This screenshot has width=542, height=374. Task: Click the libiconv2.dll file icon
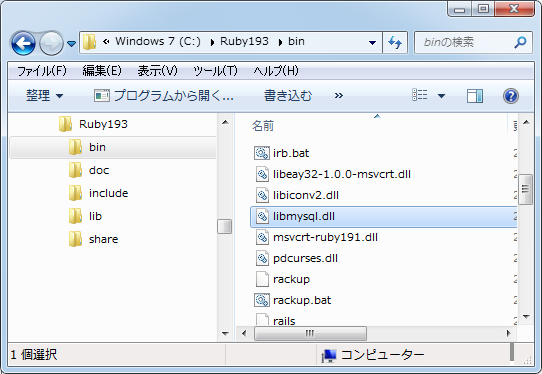[262, 195]
